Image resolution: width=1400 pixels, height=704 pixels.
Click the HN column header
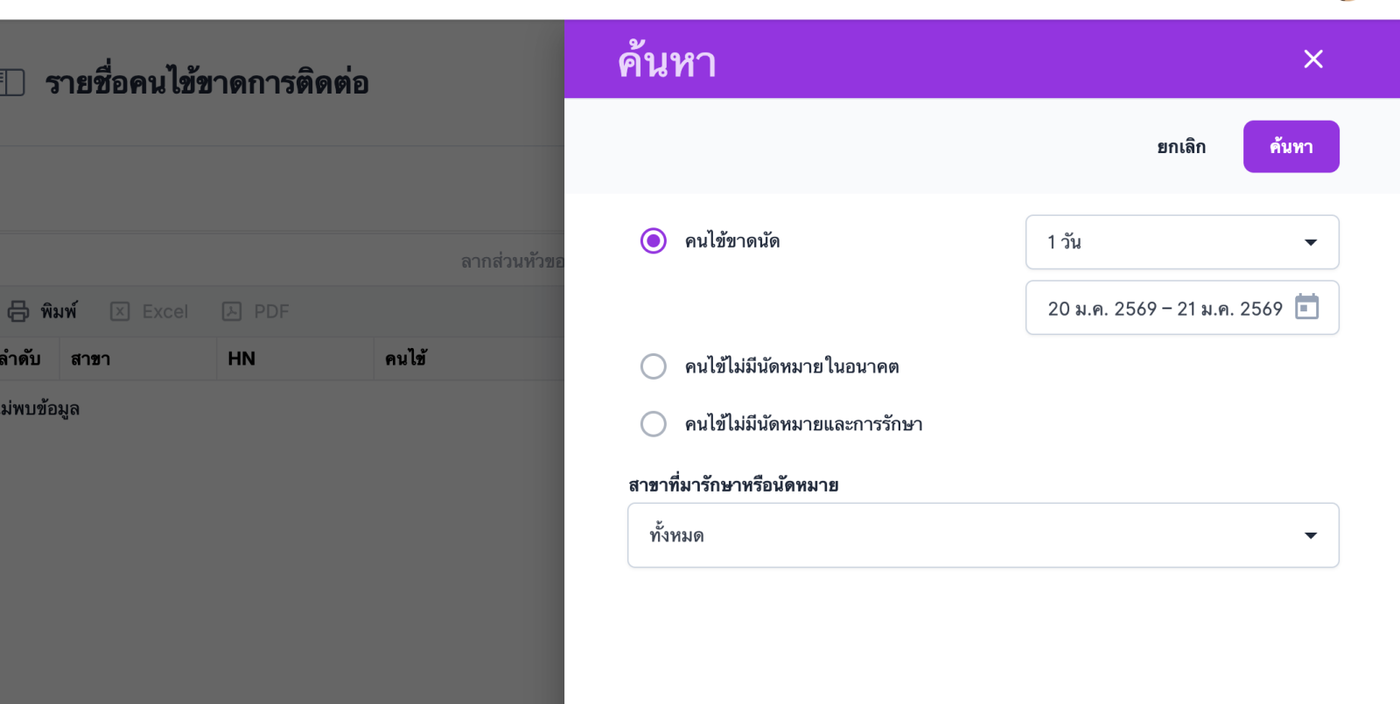[x=241, y=358]
